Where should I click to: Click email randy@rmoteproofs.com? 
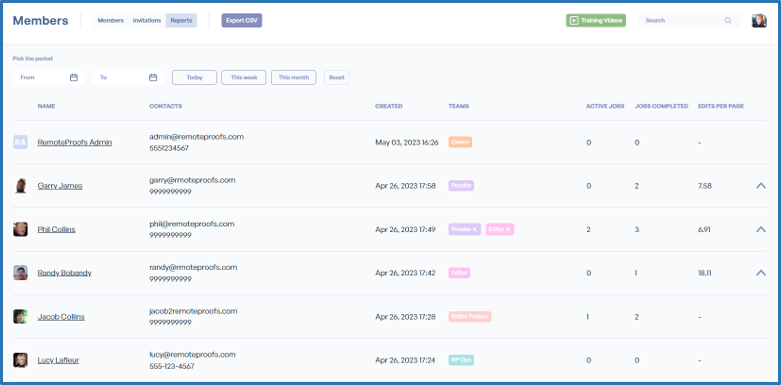pos(193,267)
